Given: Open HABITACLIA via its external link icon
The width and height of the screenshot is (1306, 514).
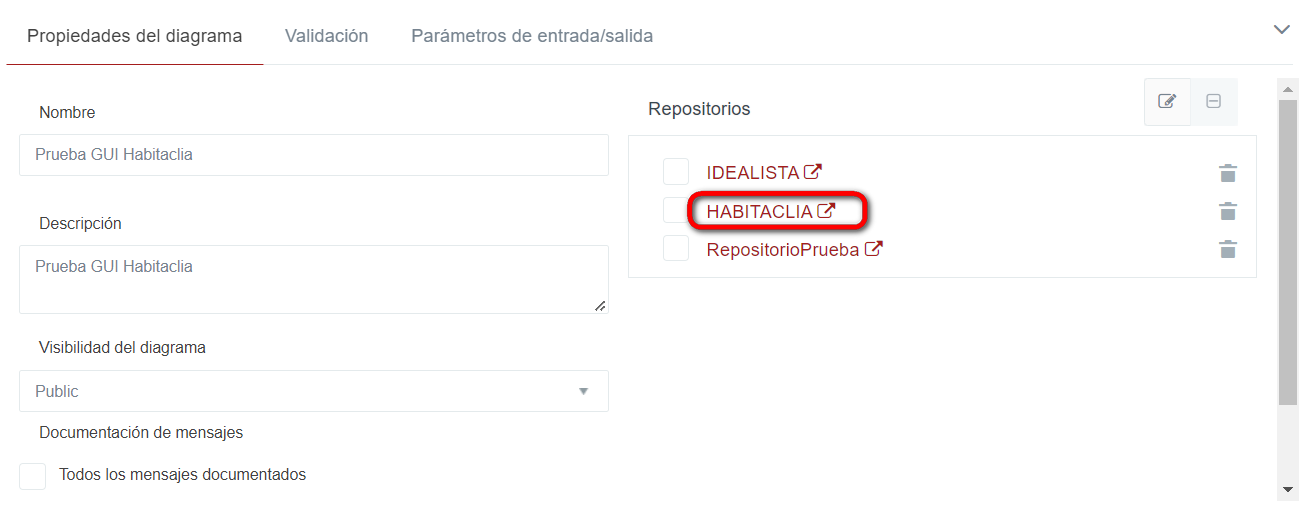Looking at the screenshot, I should coord(826,211).
